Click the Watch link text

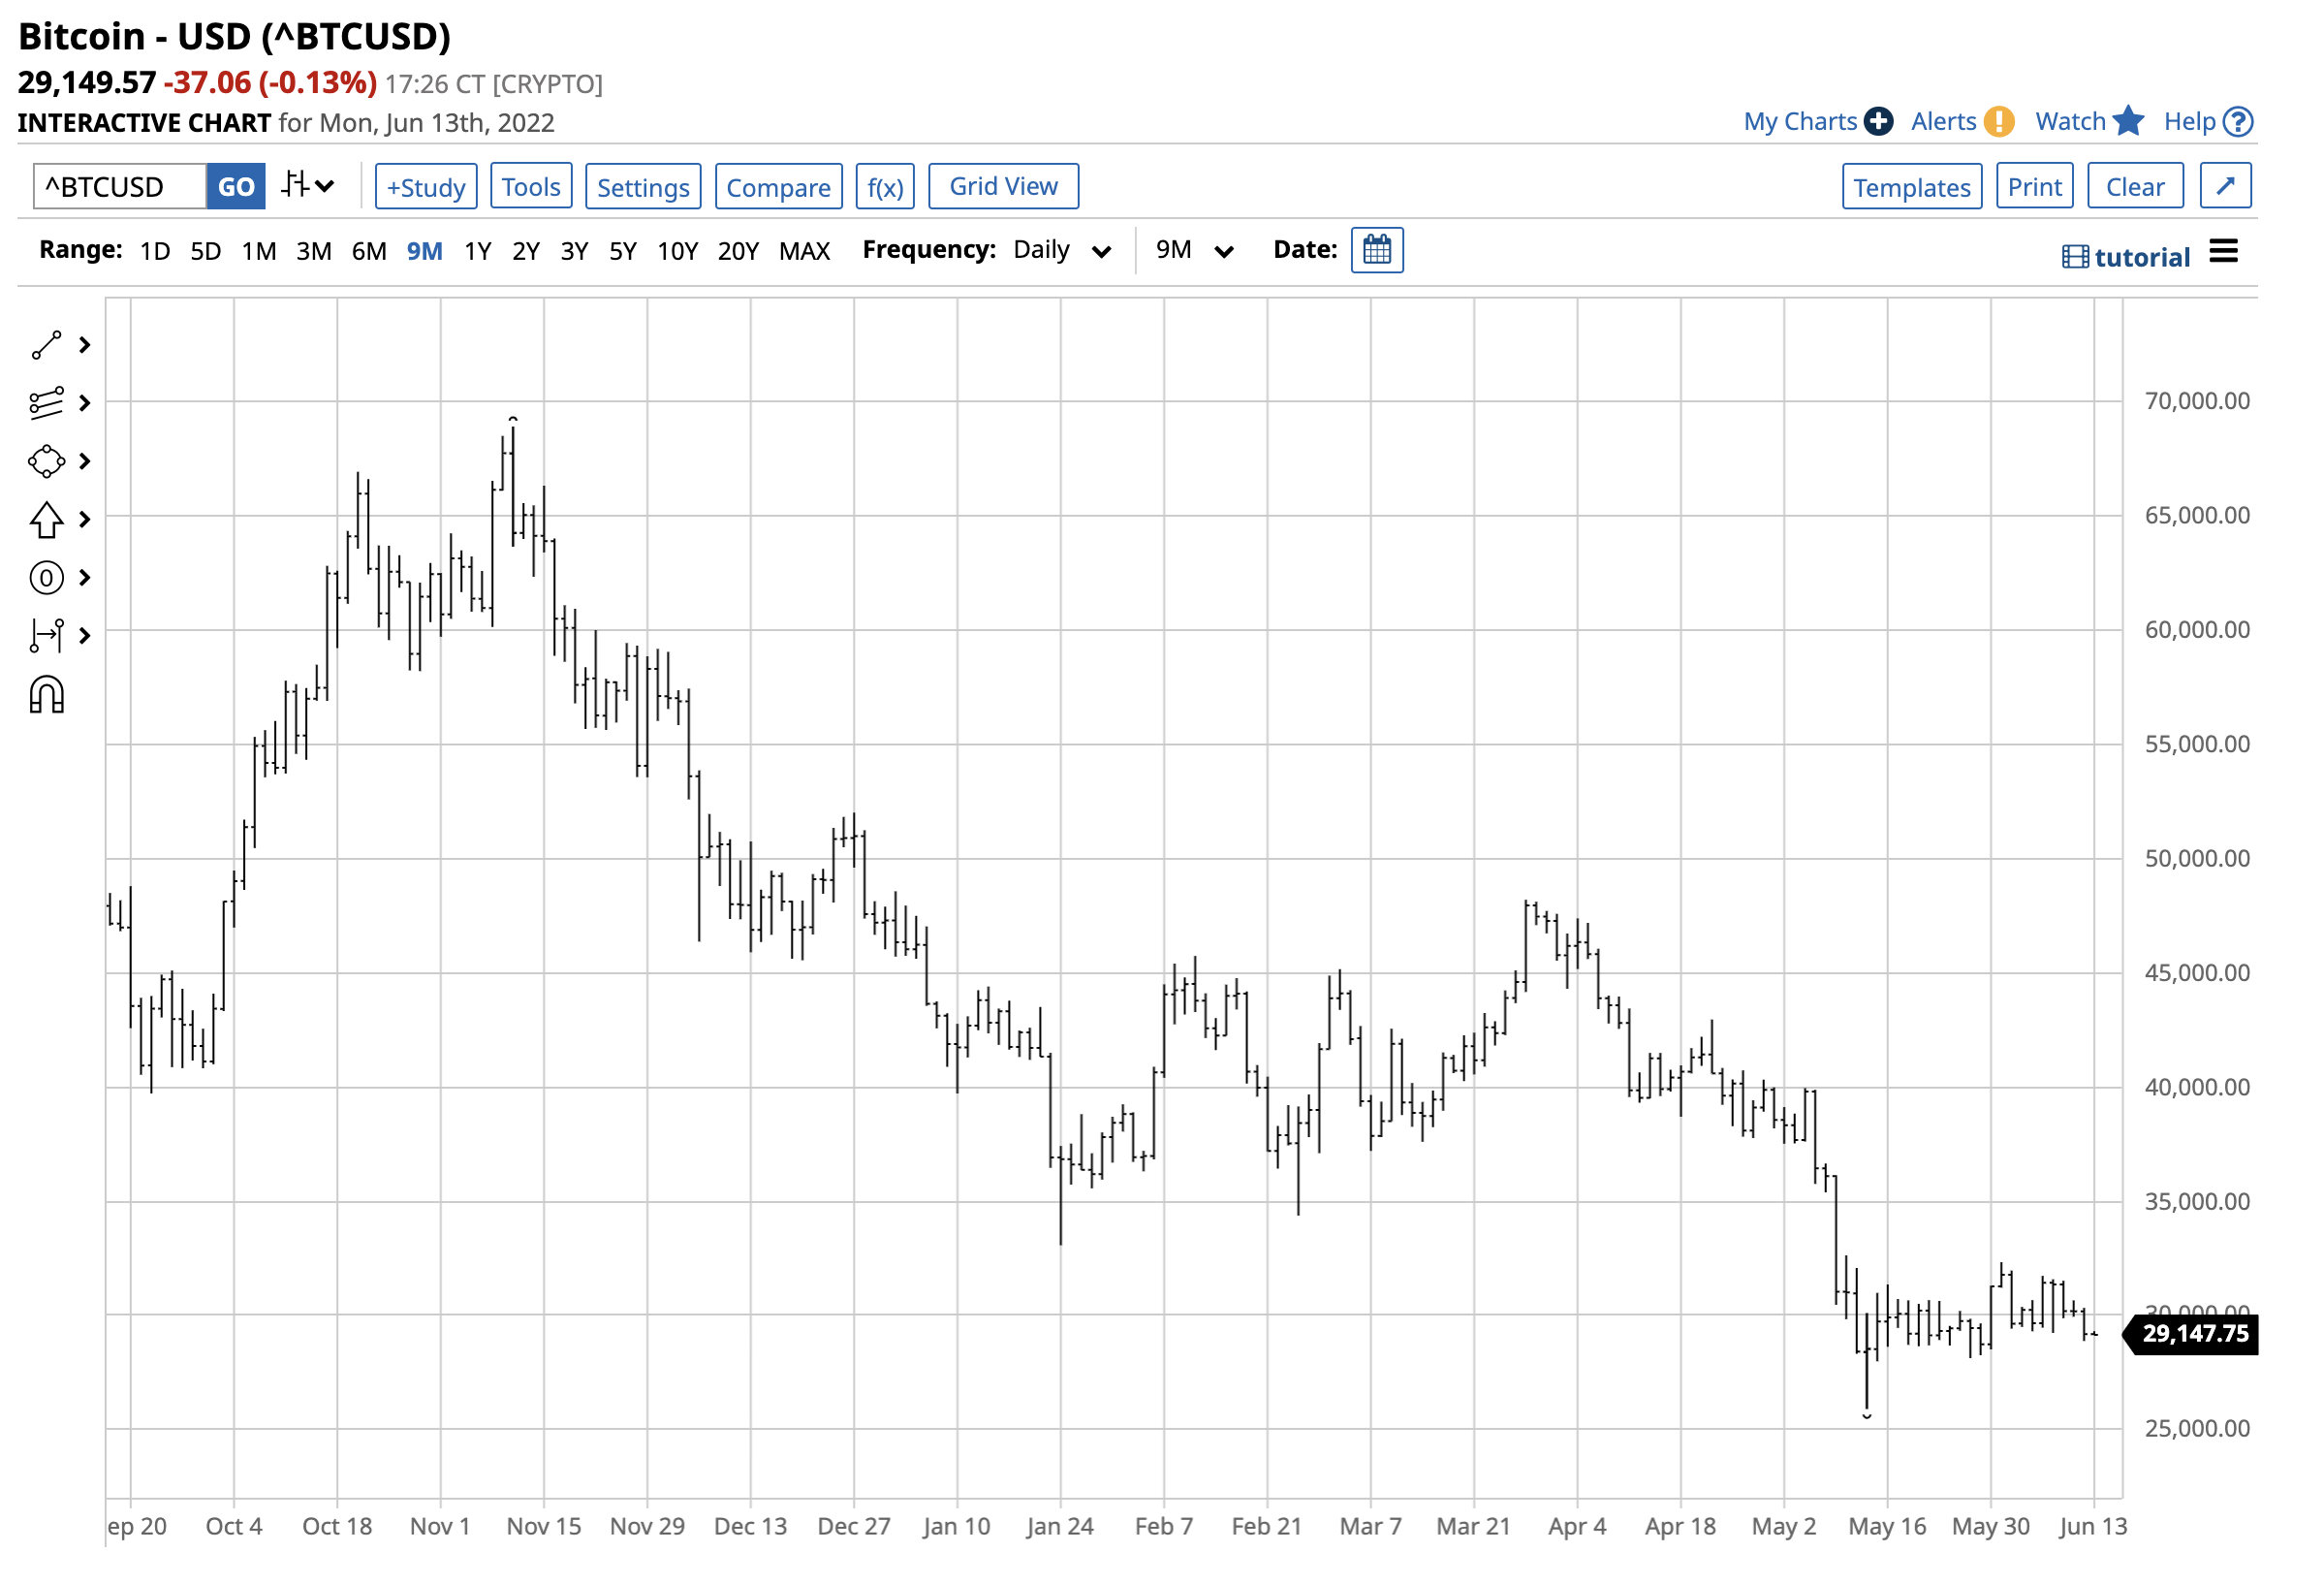(x=2072, y=122)
